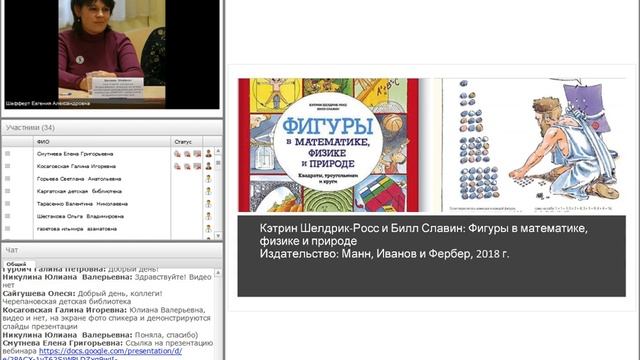640x360 pixels.
Task: Click participant avatar icon for газетова ильмира азаматовна
Action: [x=209, y=229]
